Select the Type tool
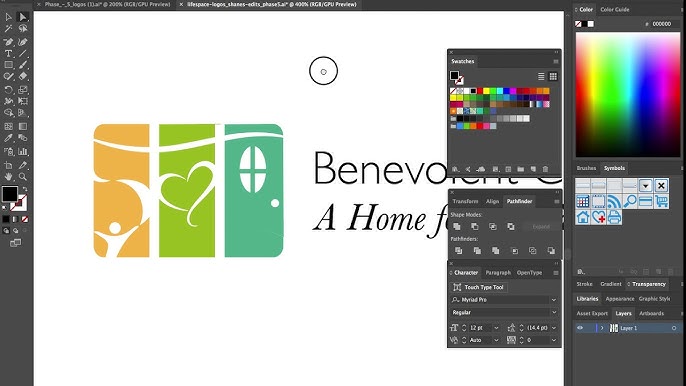This screenshot has width=686, height=386. [8, 54]
